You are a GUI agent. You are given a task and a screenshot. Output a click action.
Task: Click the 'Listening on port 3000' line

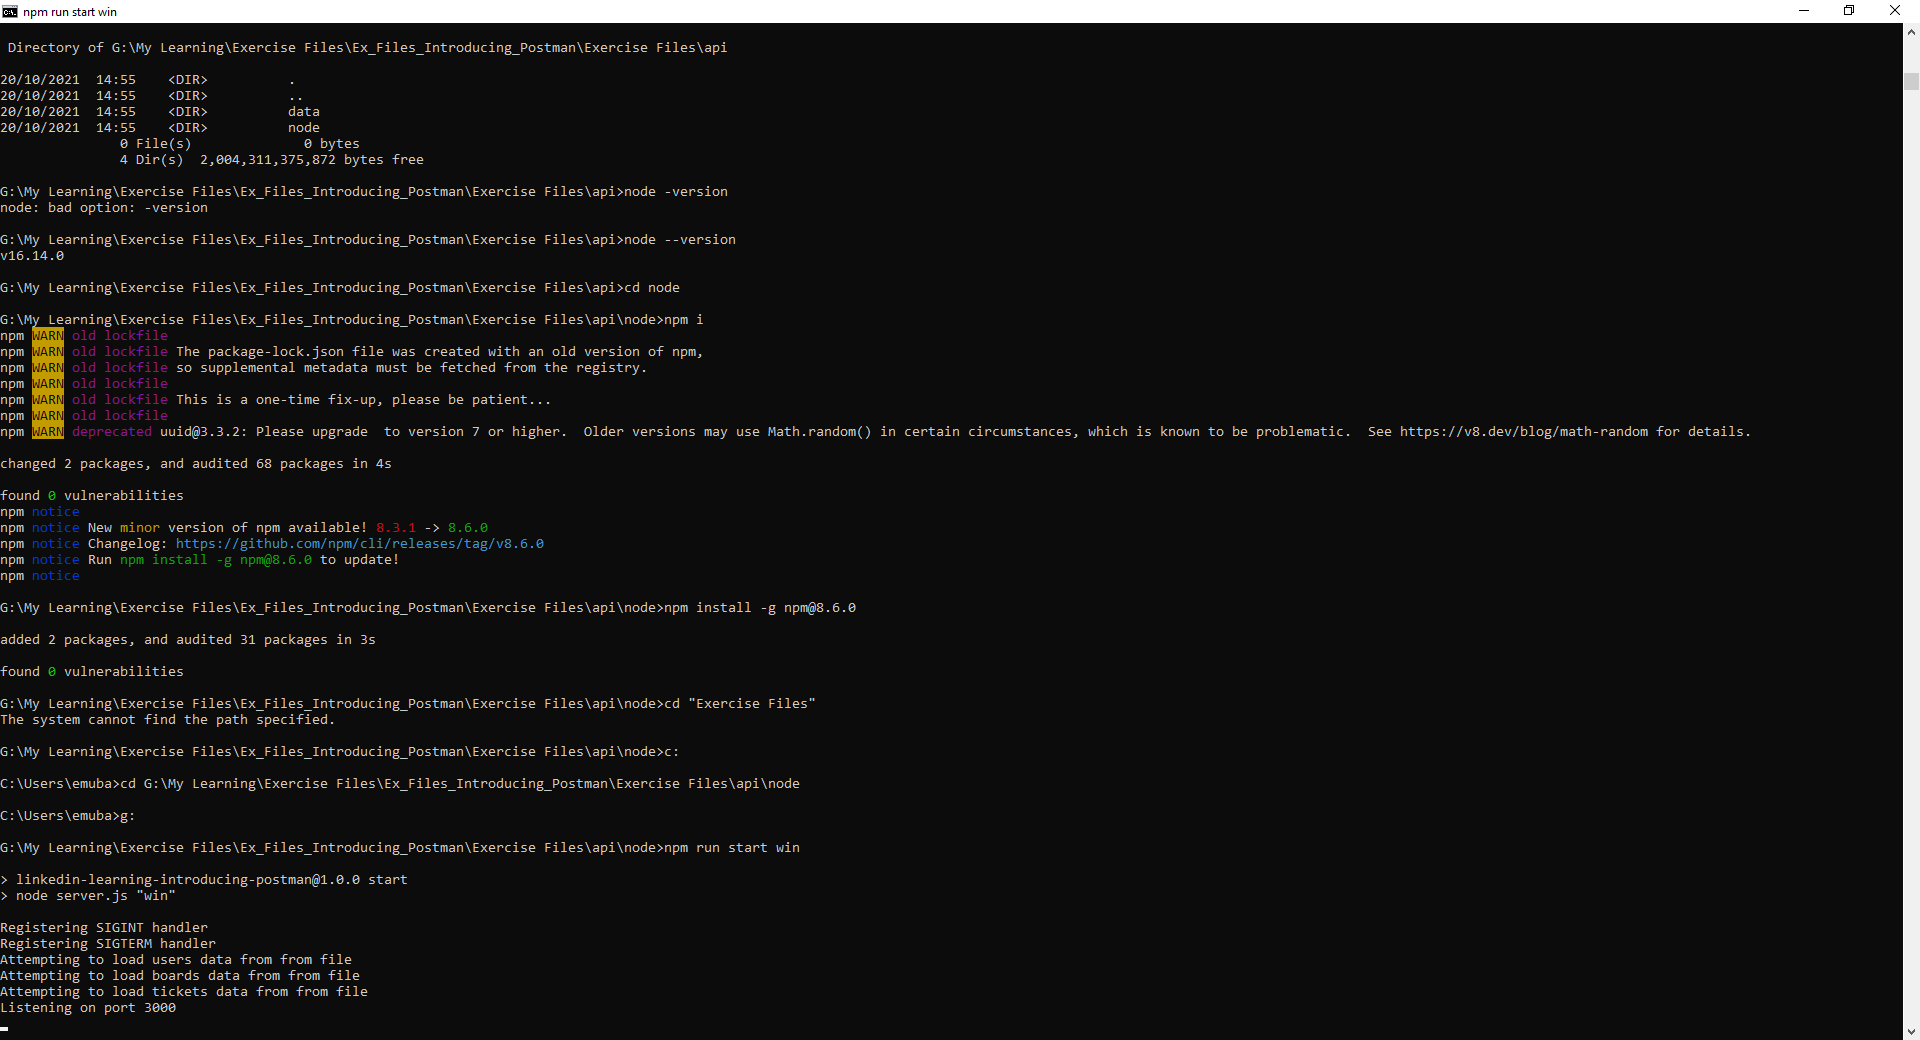(x=88, y=1008)
